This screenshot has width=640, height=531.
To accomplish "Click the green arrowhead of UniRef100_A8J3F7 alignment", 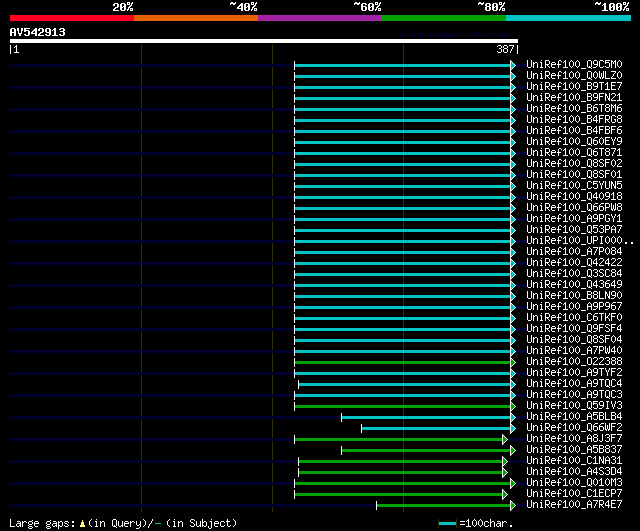I will pos(505,440).
